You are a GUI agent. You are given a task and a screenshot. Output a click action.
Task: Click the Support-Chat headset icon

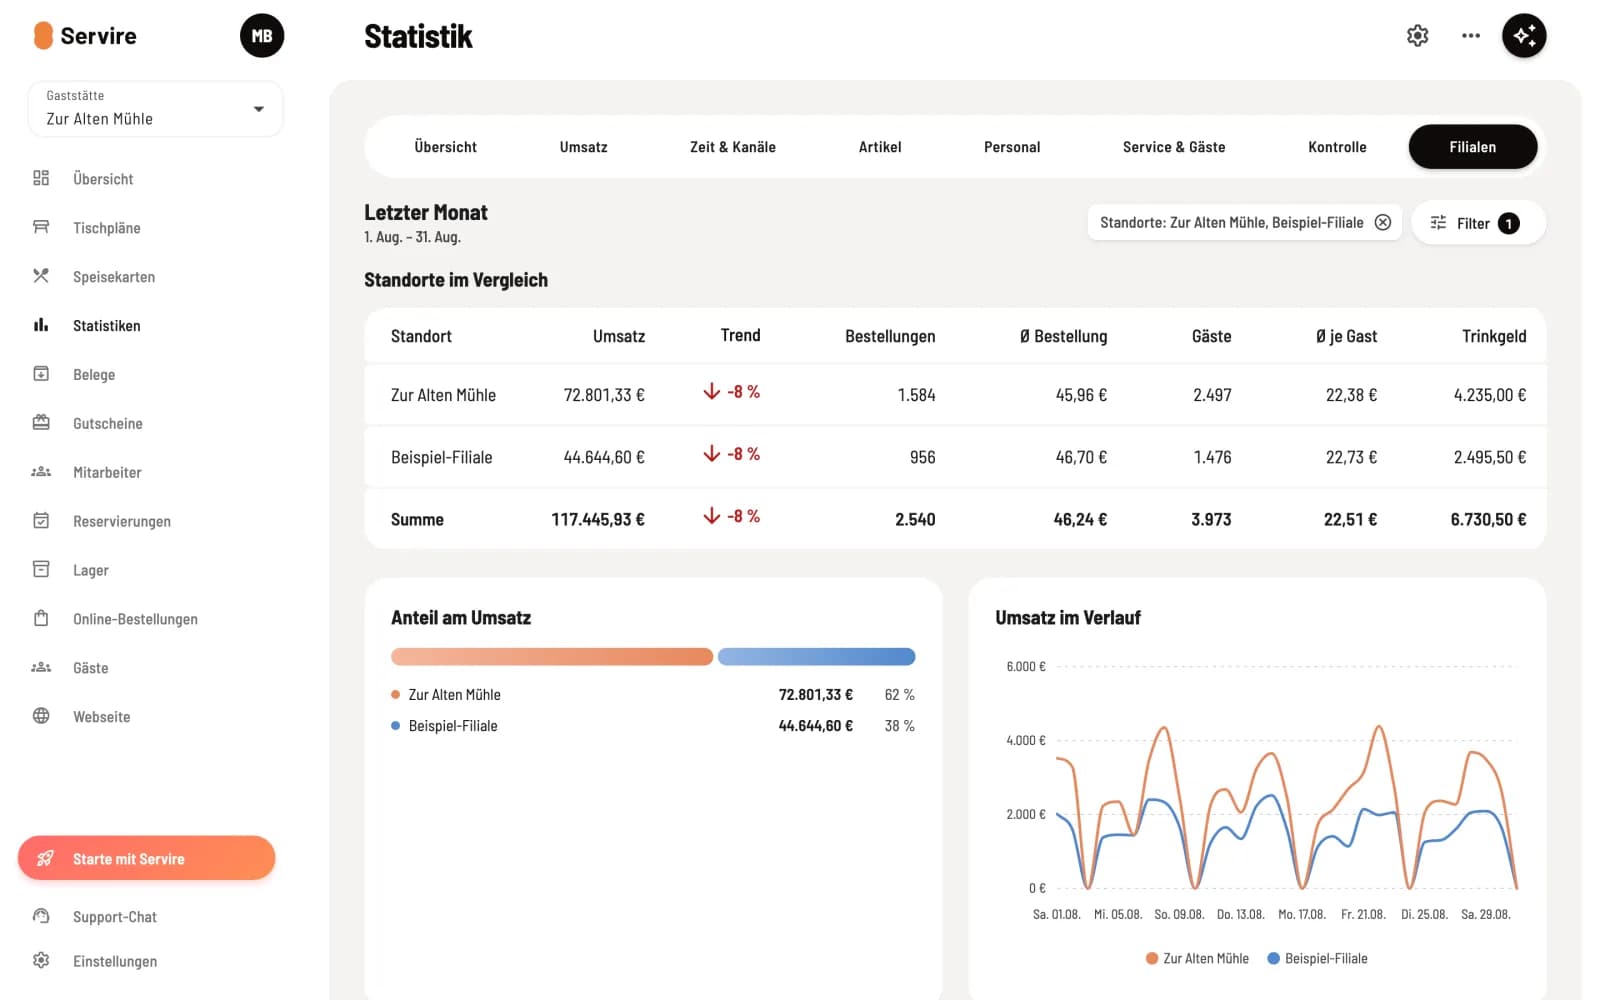41,916
